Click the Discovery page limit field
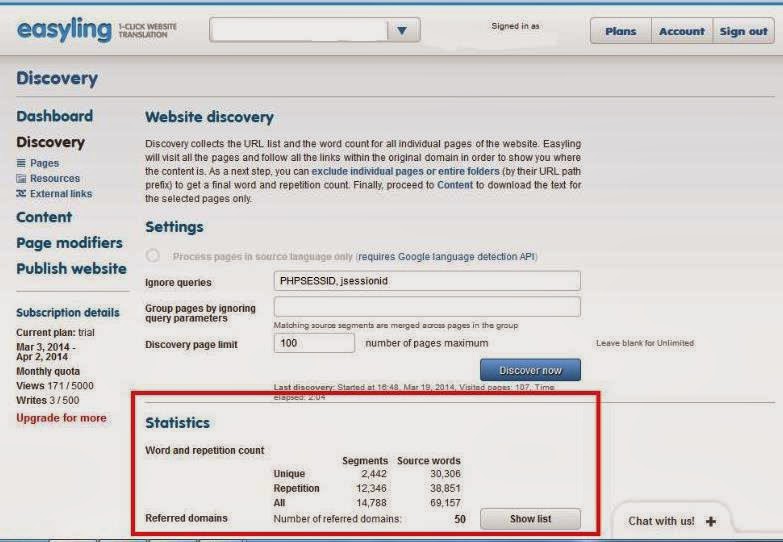 (x=314, y=343)
